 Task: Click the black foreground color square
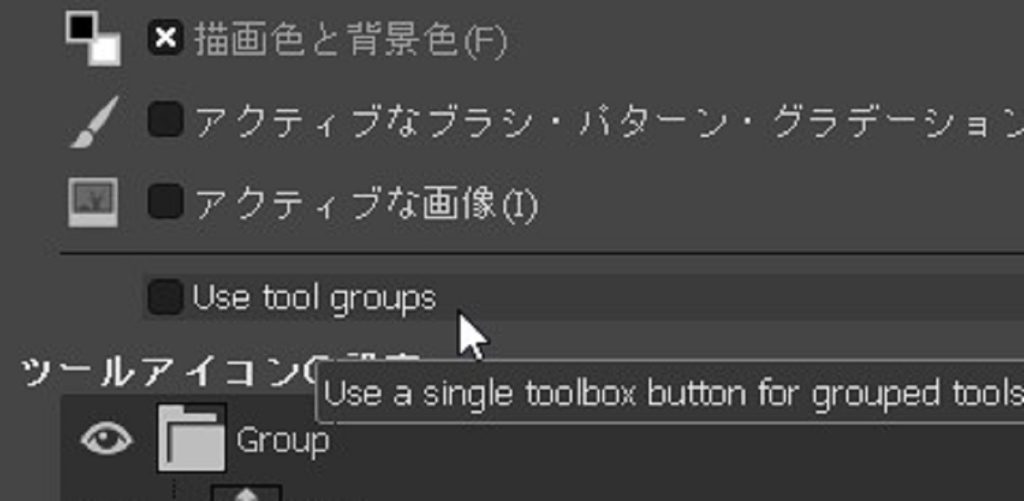[80, 27]
